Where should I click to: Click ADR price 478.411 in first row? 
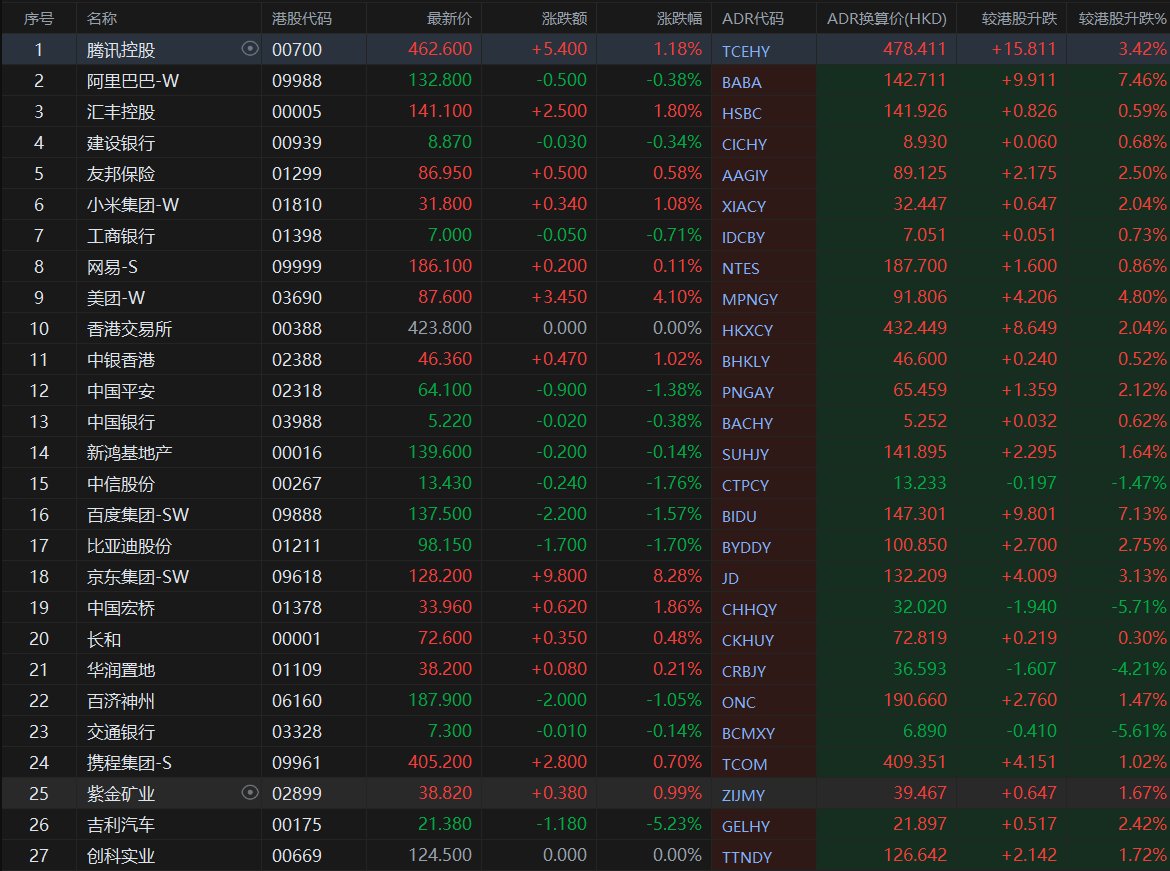915,49
